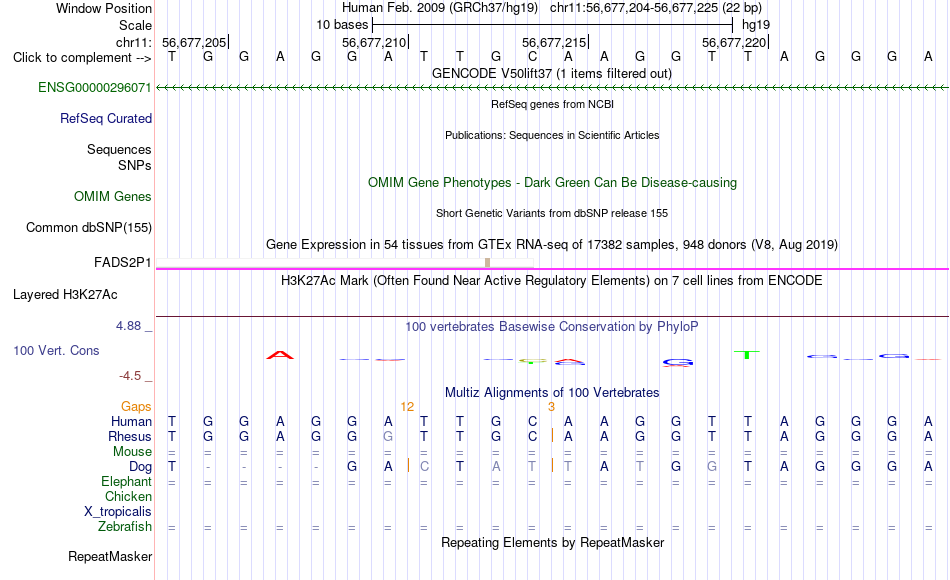Screen dimensions: 950x580
Task: Click the grayed G in Rhesus row
Action: pos(388,436)
